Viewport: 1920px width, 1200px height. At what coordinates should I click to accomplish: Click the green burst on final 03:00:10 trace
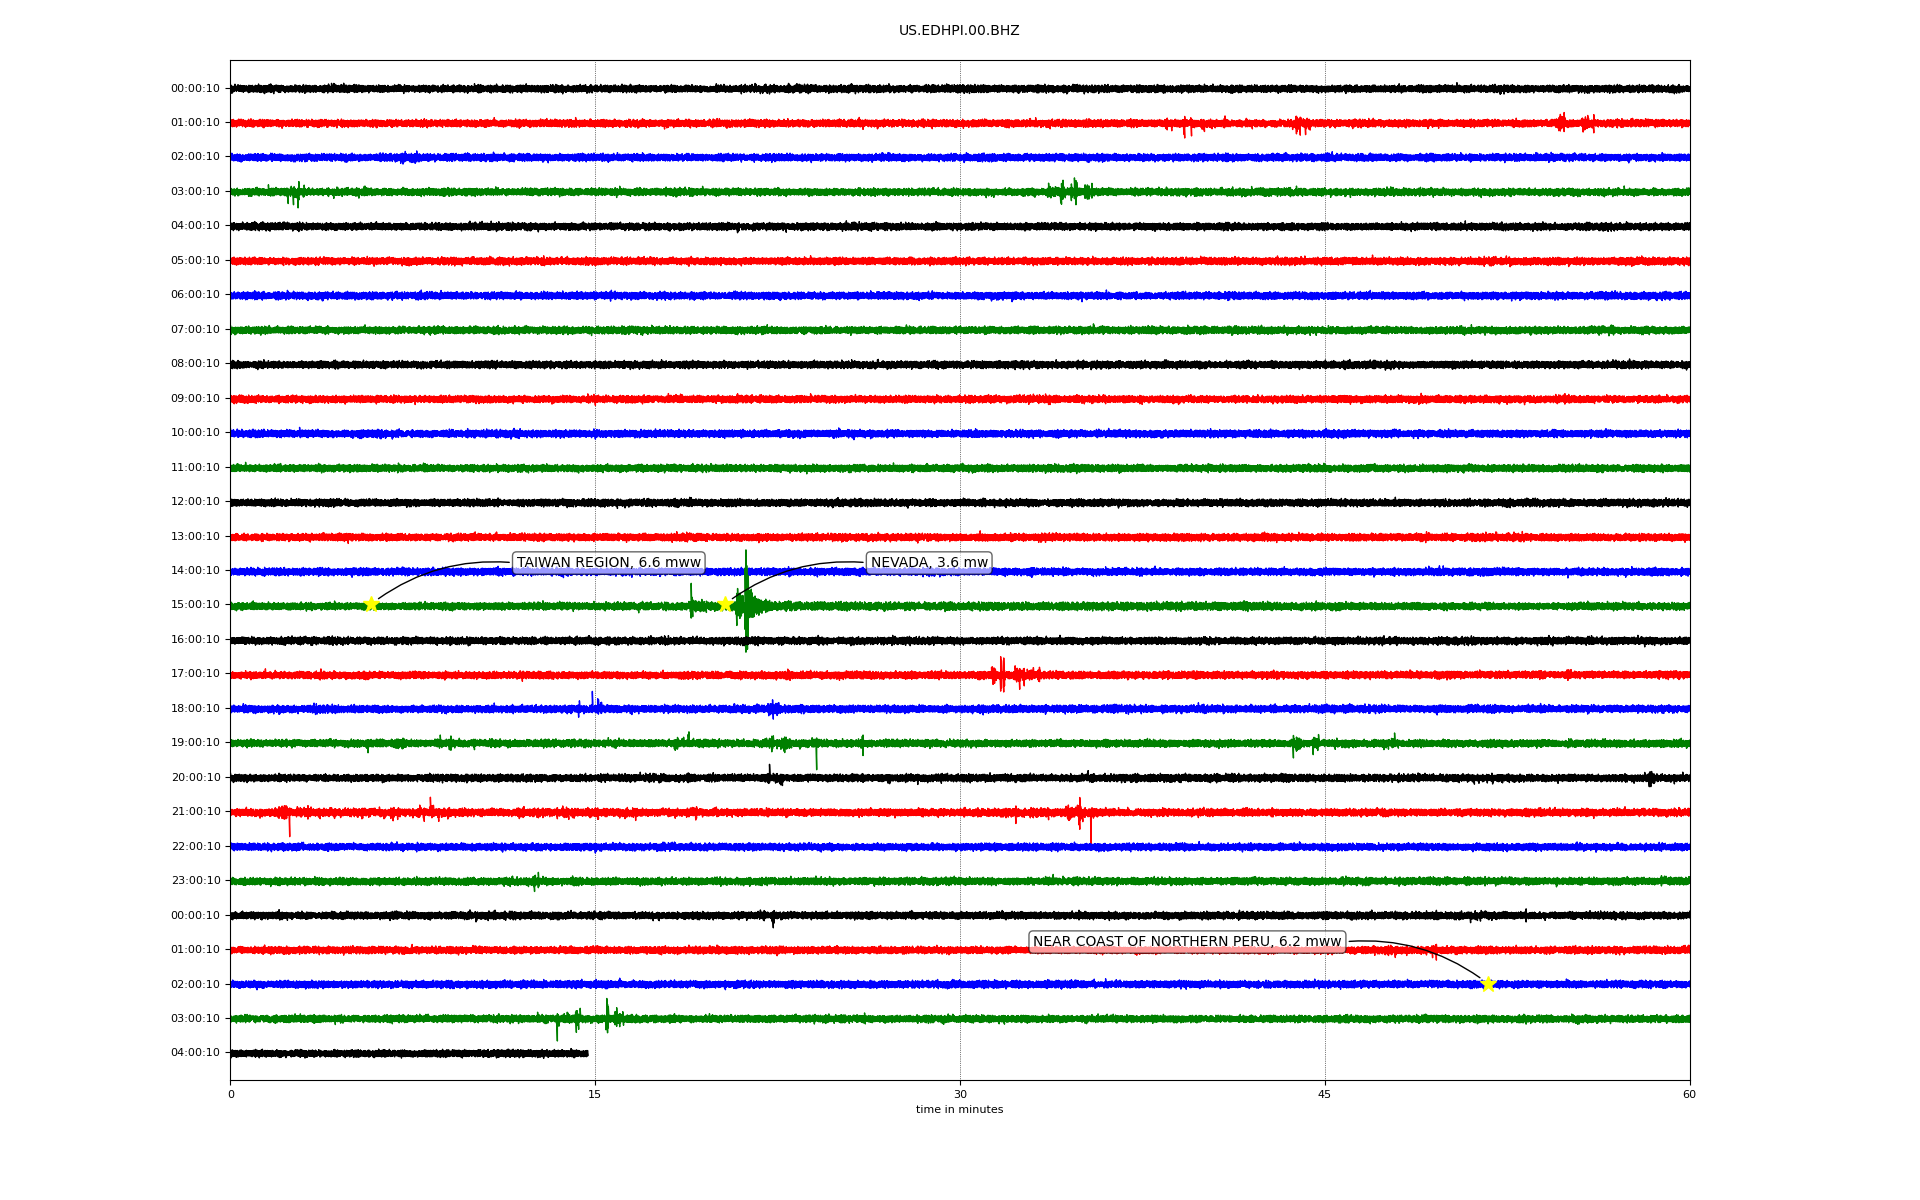click(607, 1017)
